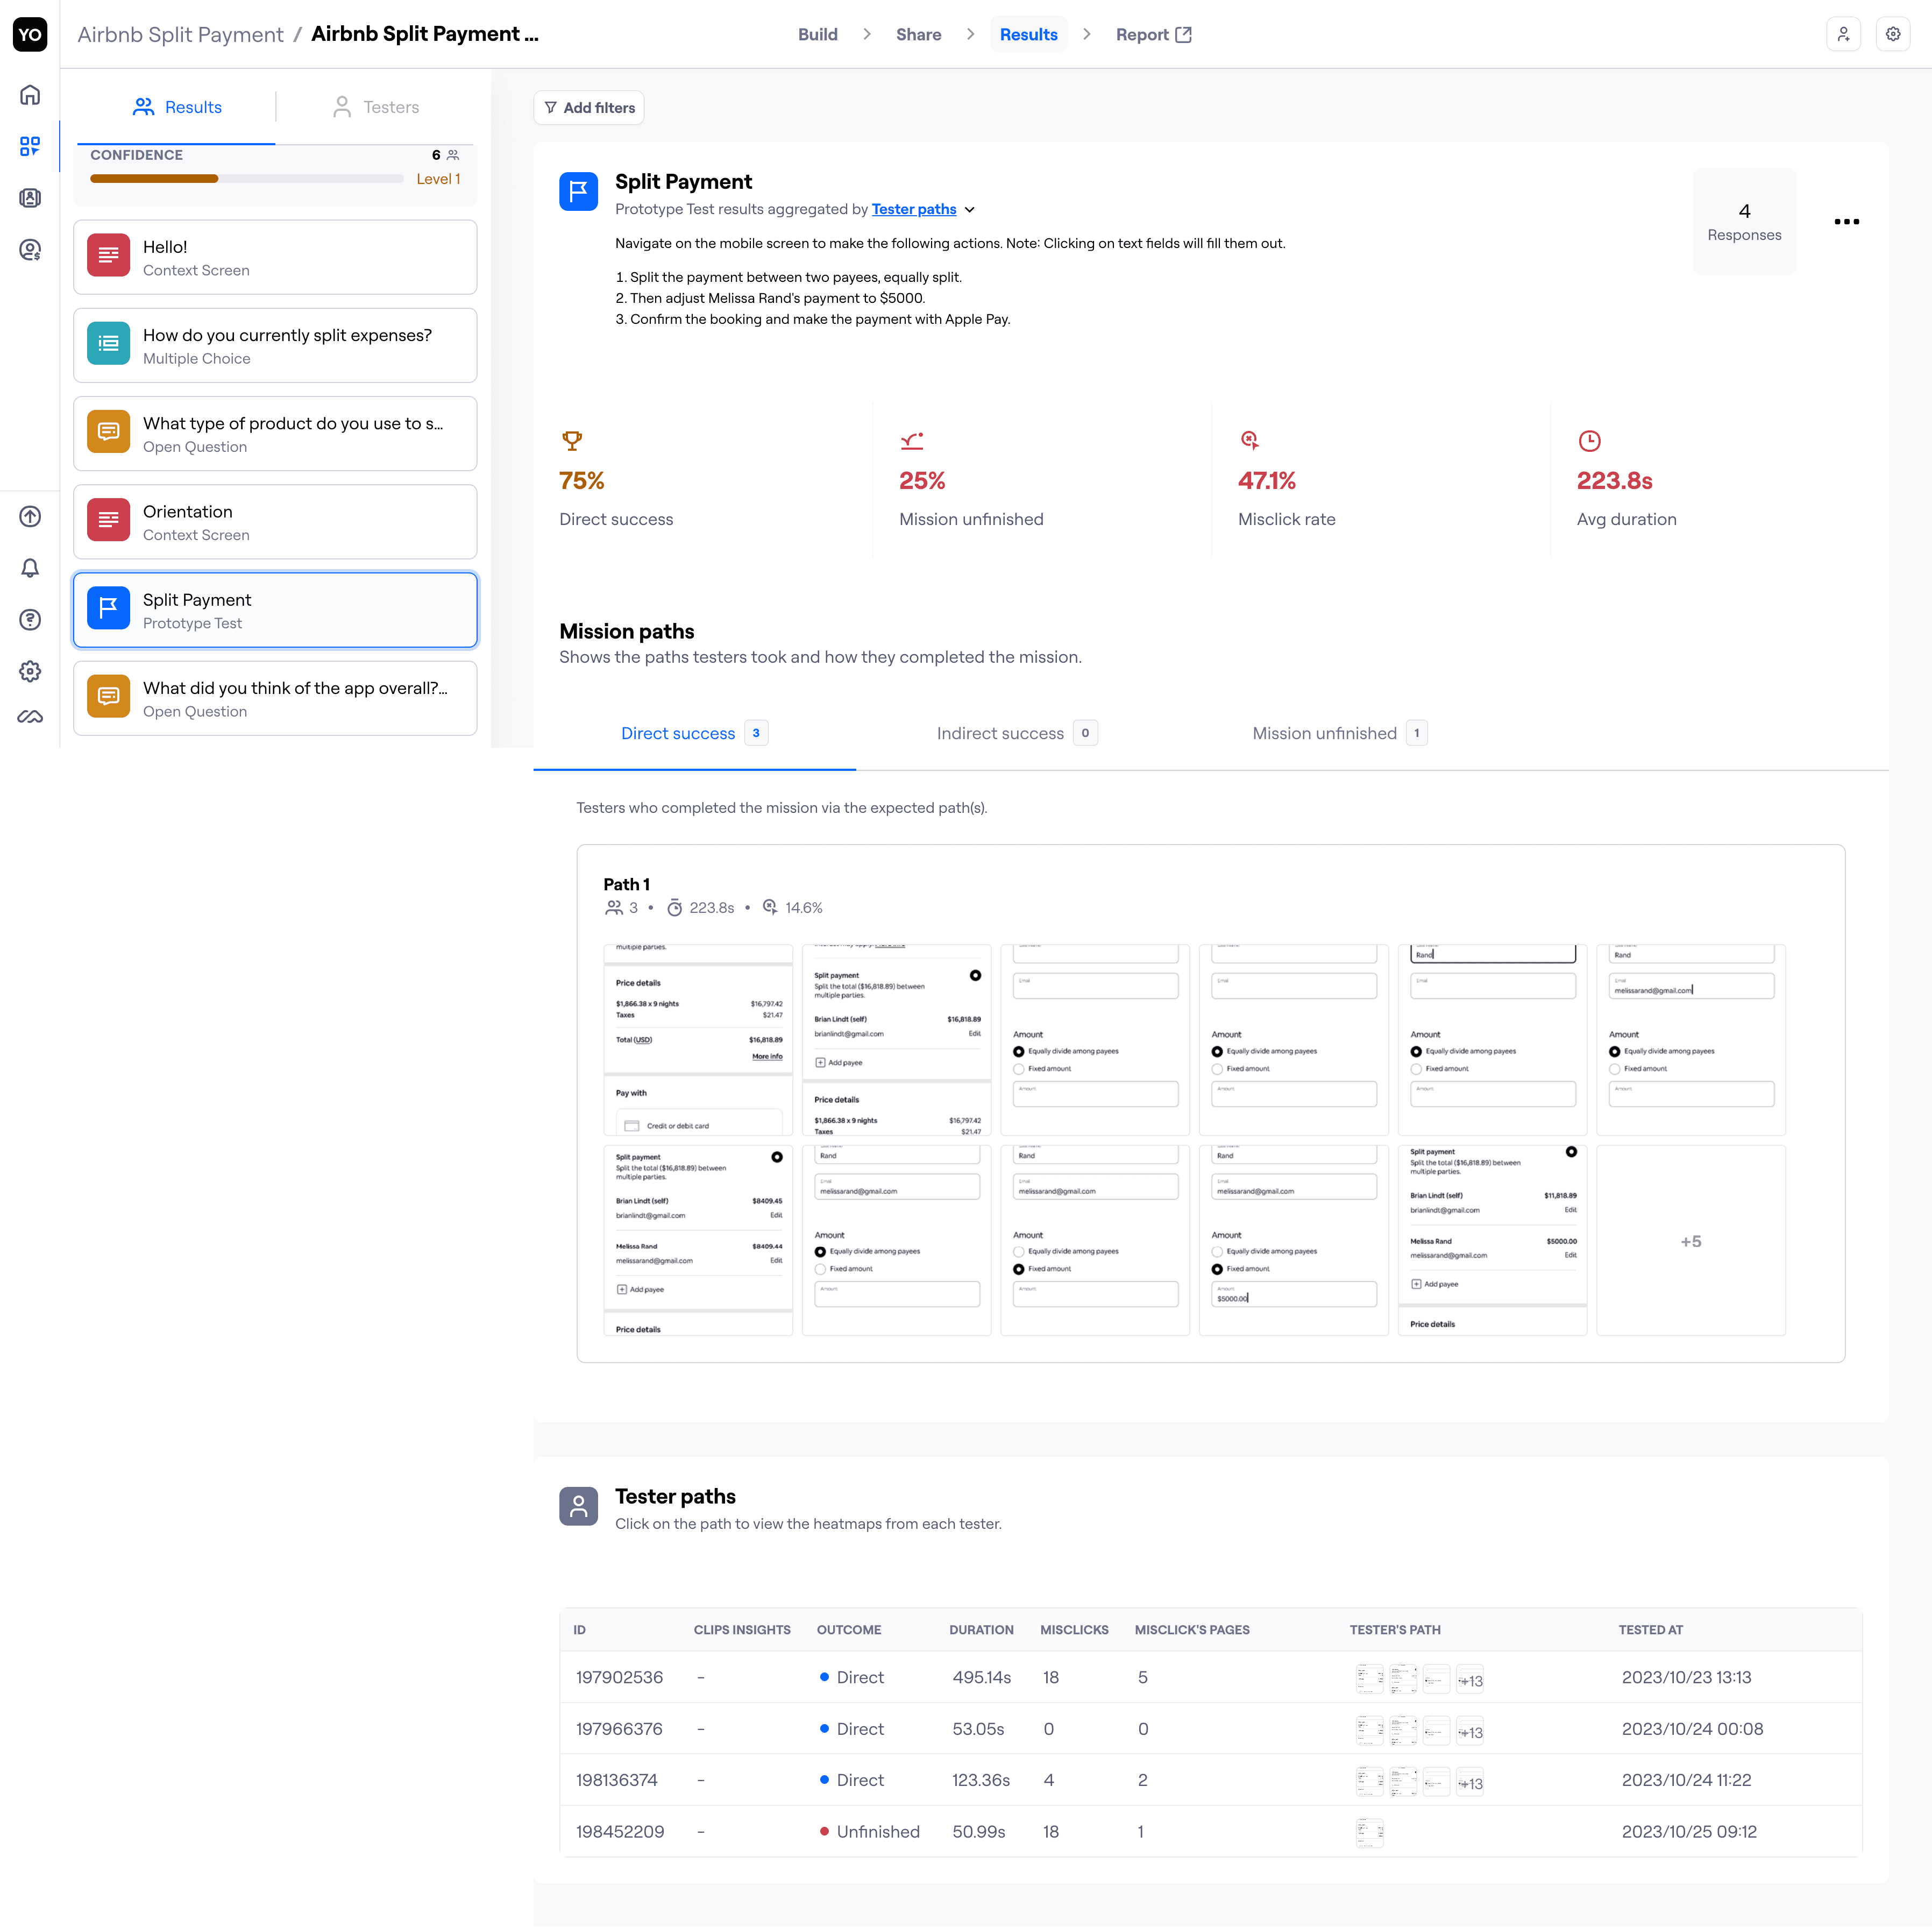Click the upload arrow circle icon

click(x=30, y=517)
